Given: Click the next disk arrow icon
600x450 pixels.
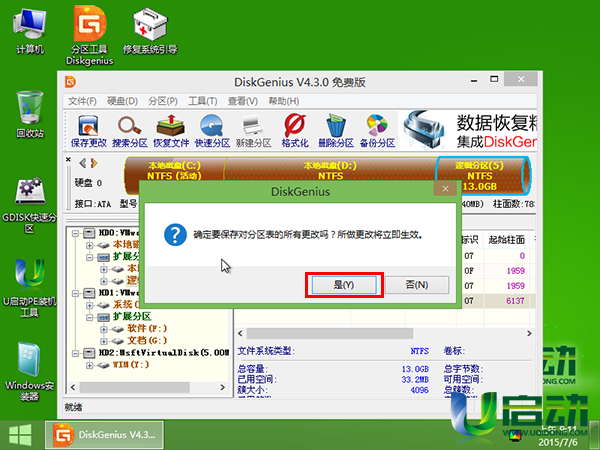Looking at the screenshot, I should click(94, 163).
